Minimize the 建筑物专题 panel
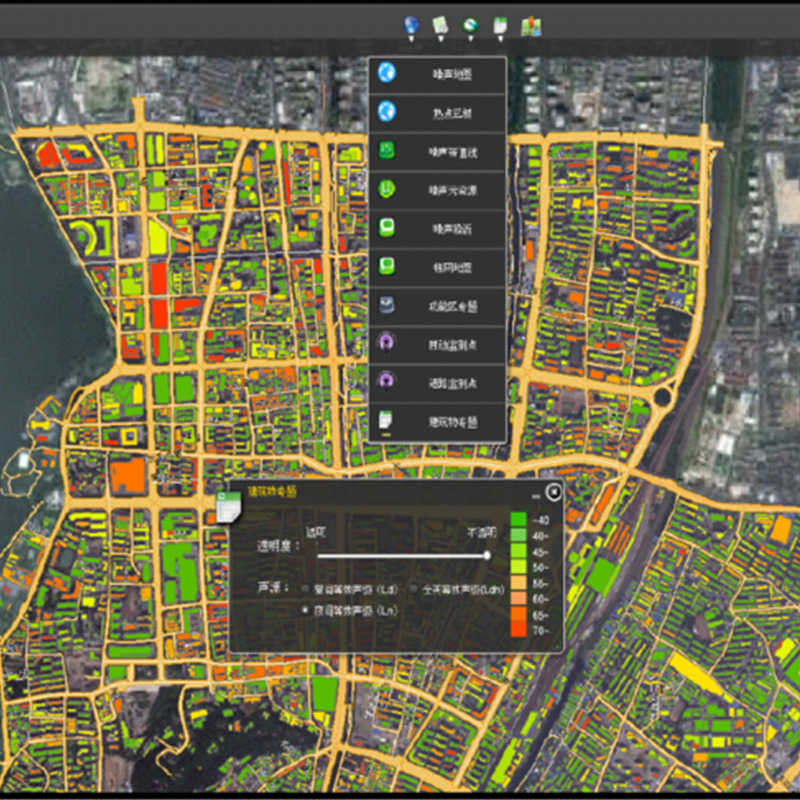Viewport: 800px width, 800px height. coord(536,495)
